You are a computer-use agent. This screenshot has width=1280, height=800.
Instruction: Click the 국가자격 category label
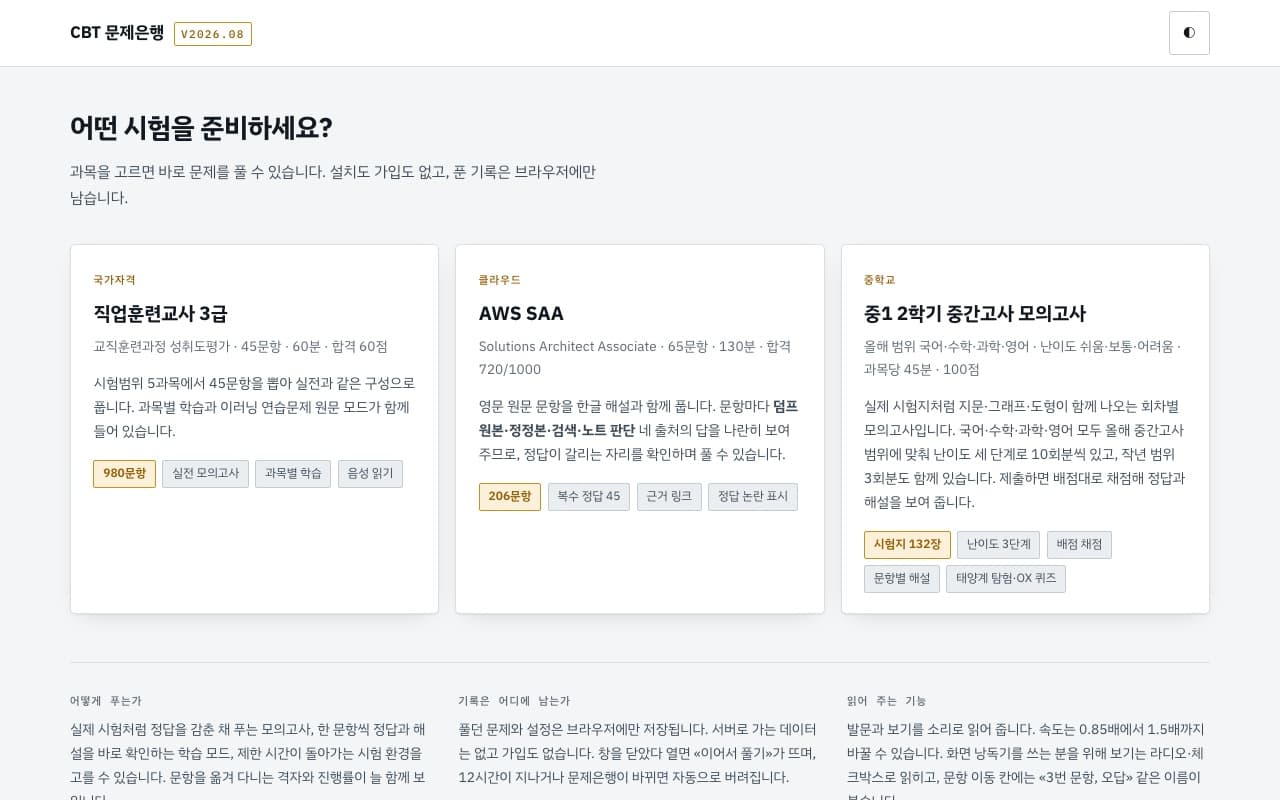tap(114, 280)
